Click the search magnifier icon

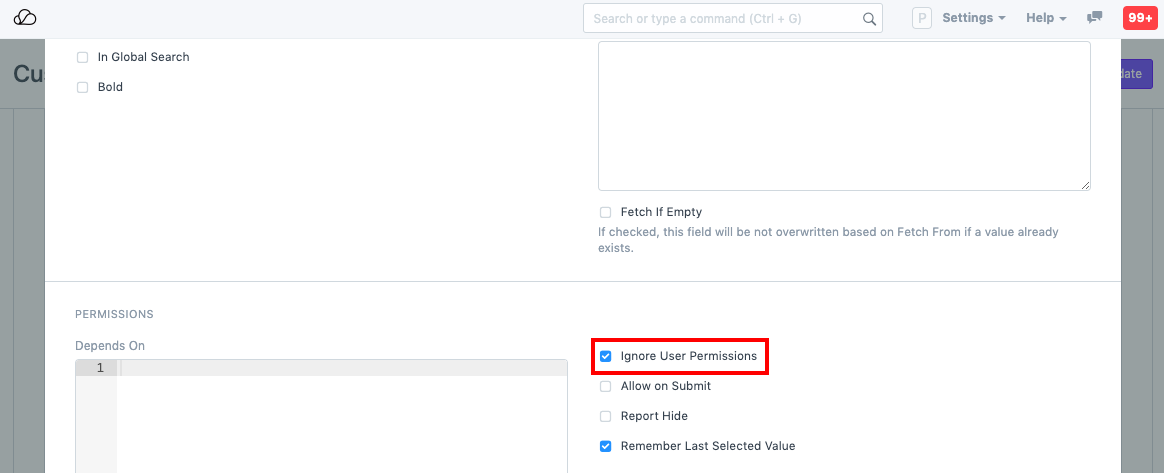coord(869,19)
